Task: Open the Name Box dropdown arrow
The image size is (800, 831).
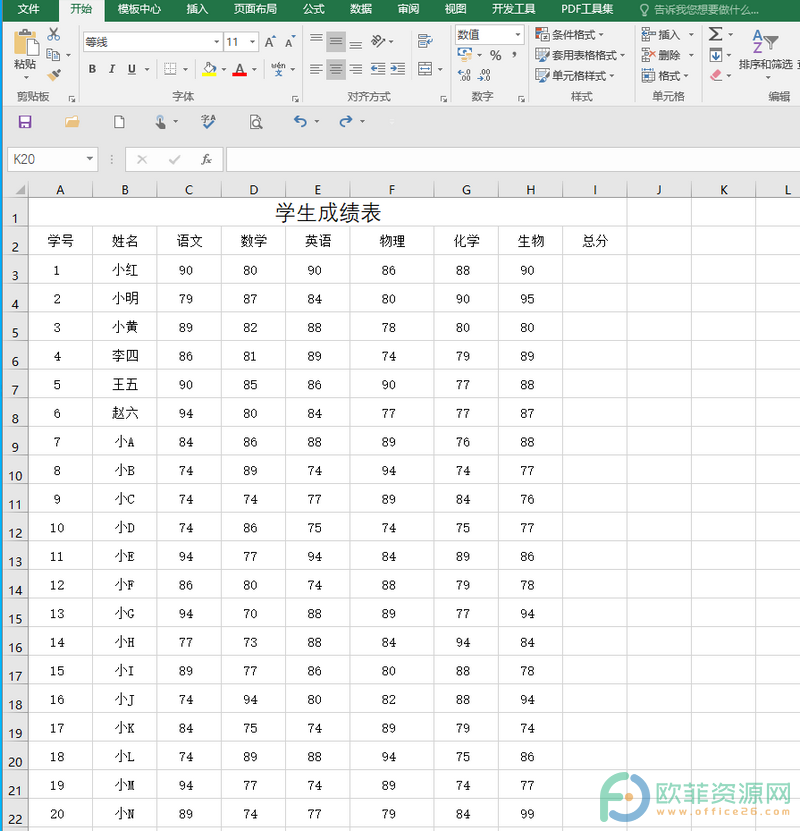Action: [x=90, y=159]
